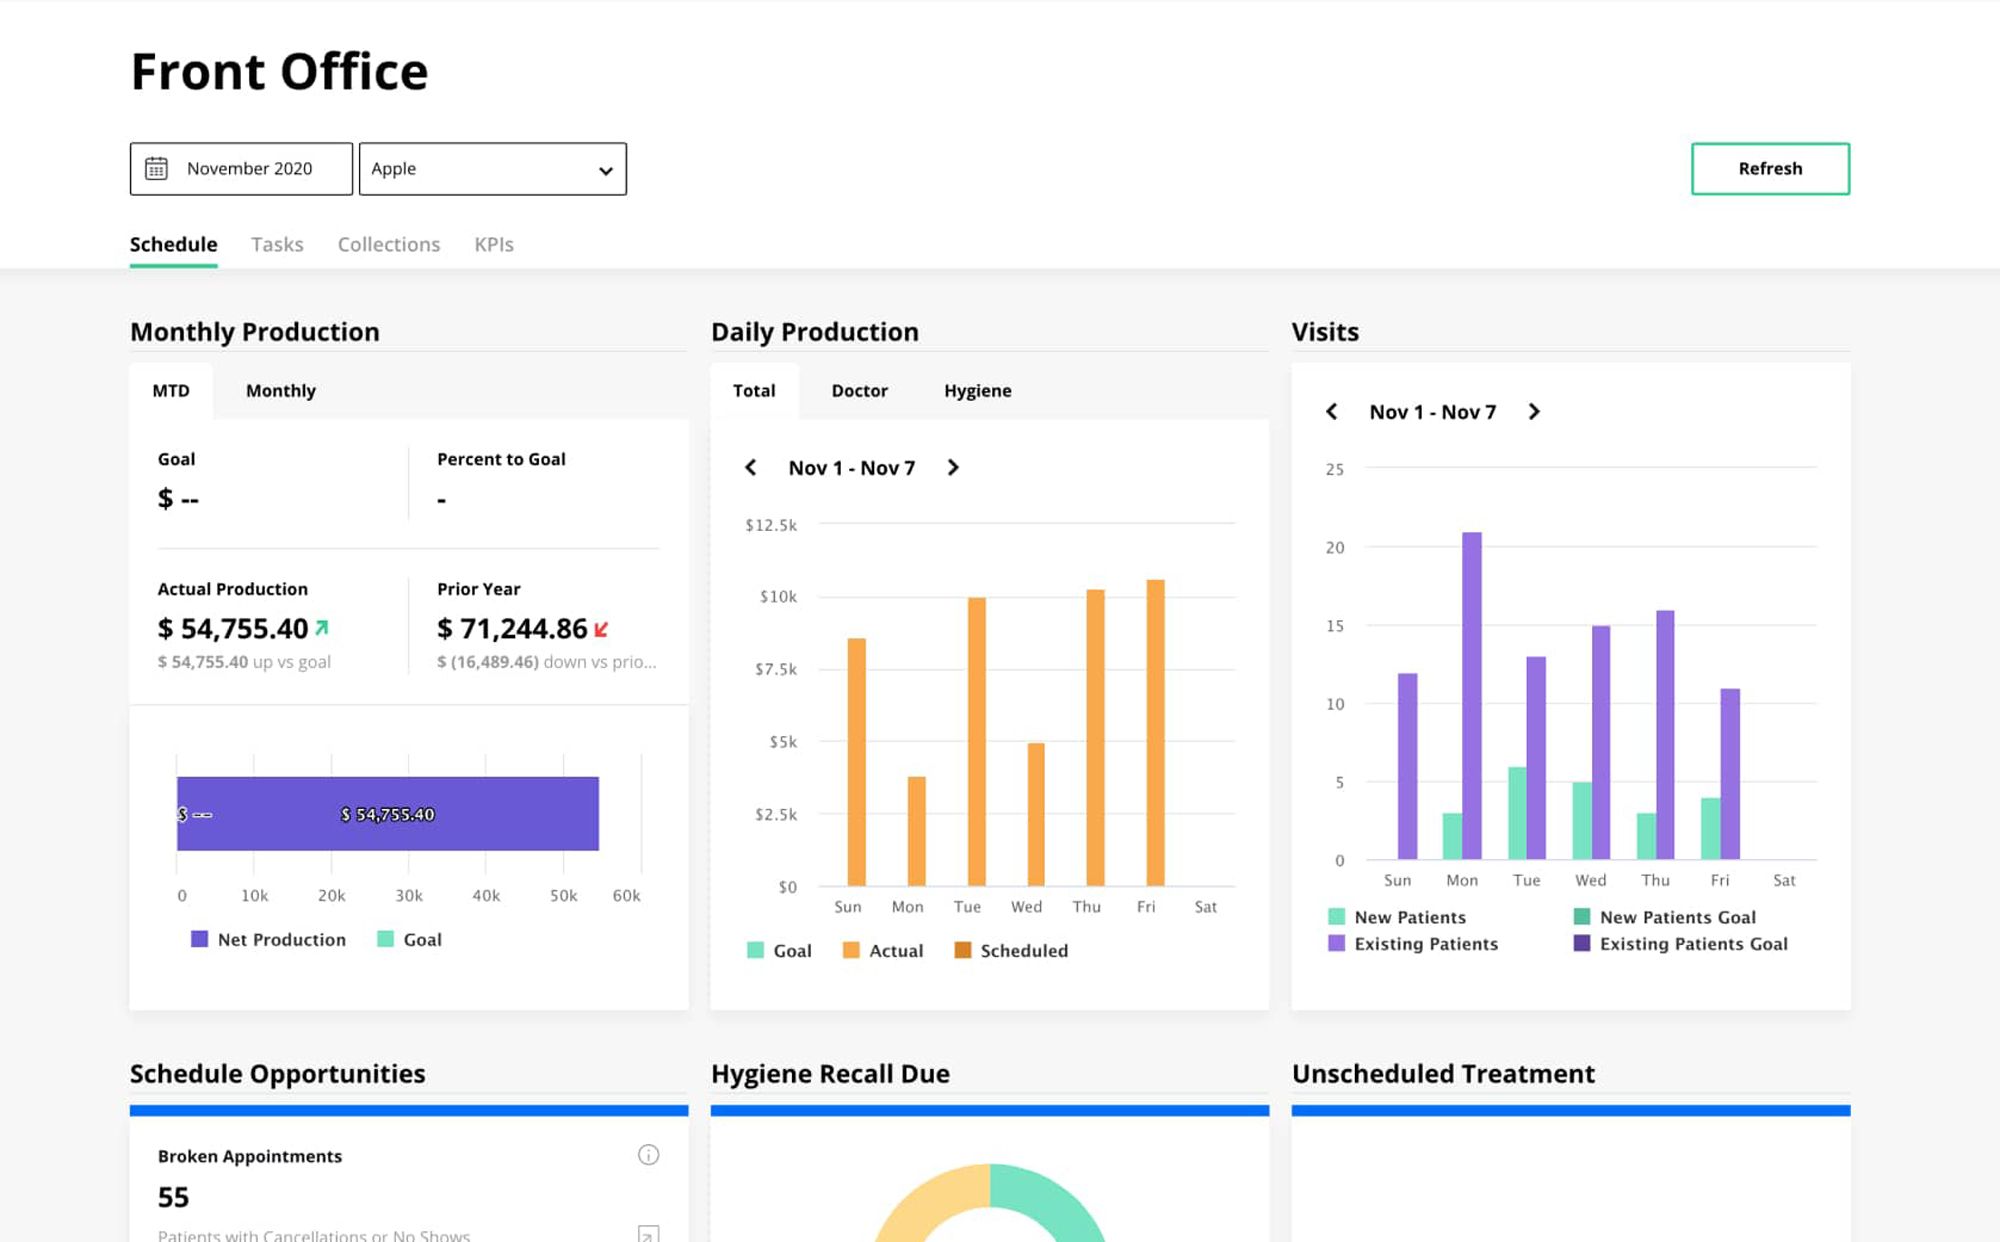Toggle Net Production legend item
This screenshot has width=2000, height=1242.
269,939
